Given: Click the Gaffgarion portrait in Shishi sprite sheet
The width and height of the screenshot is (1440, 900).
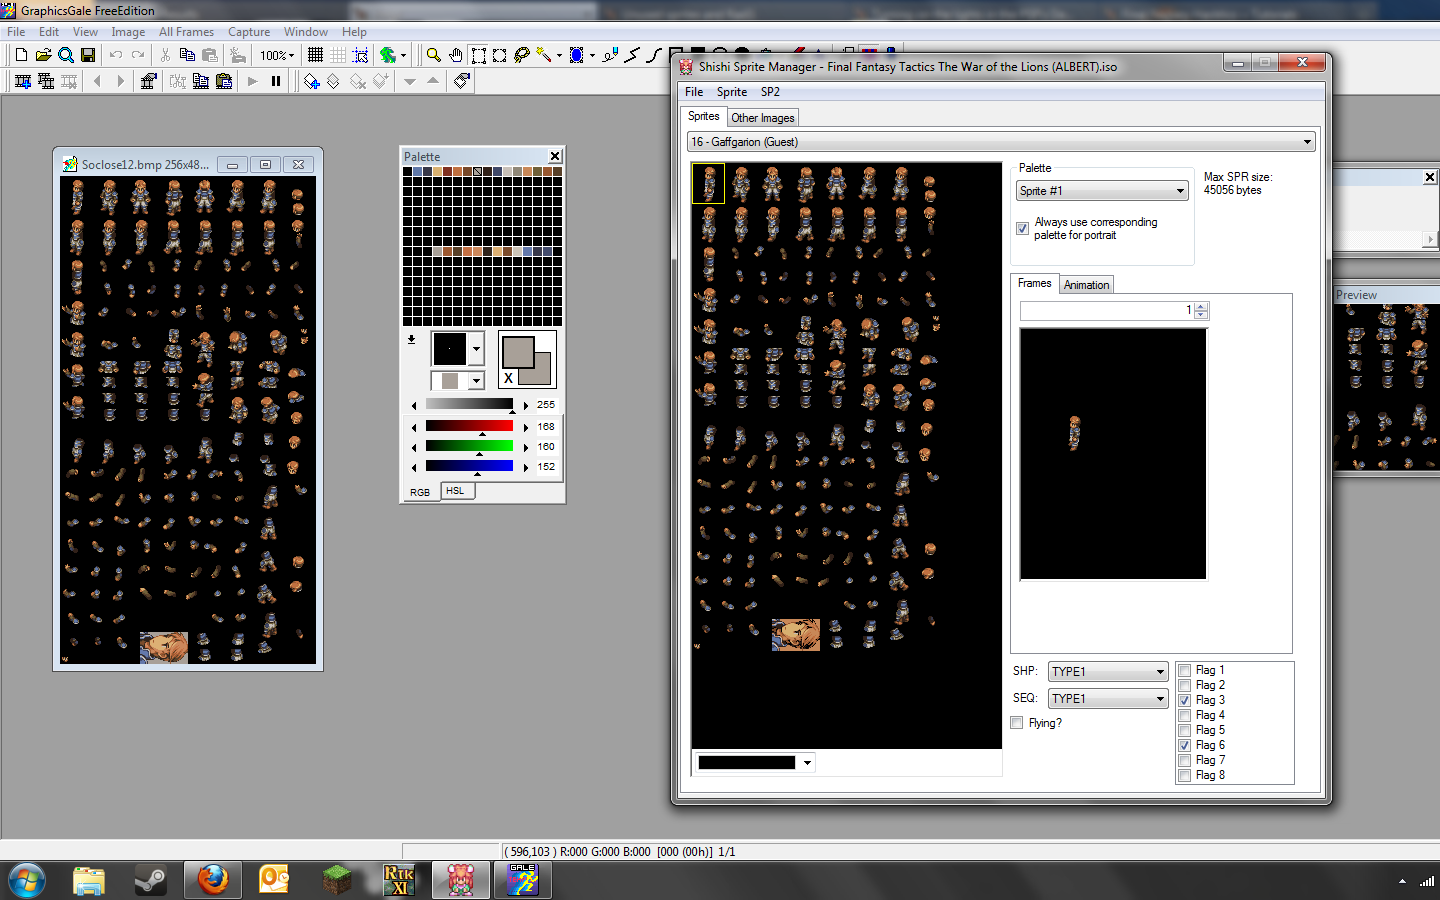Looking at the screenshot, I should (796, 635).
